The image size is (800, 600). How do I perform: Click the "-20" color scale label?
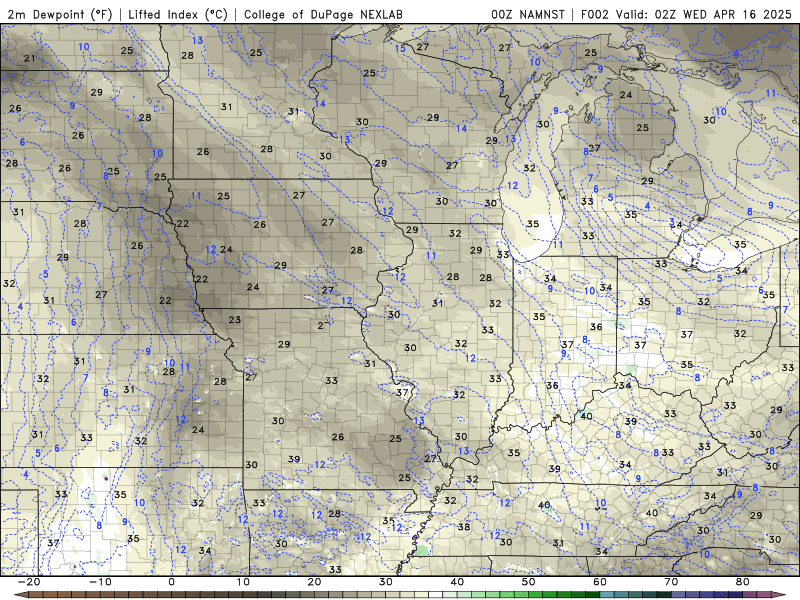pos(29,582)
